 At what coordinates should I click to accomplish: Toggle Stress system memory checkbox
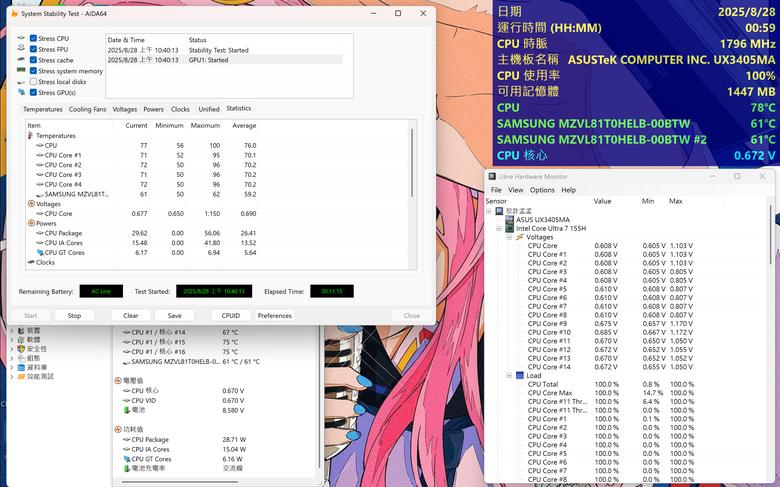coord(33,71)
